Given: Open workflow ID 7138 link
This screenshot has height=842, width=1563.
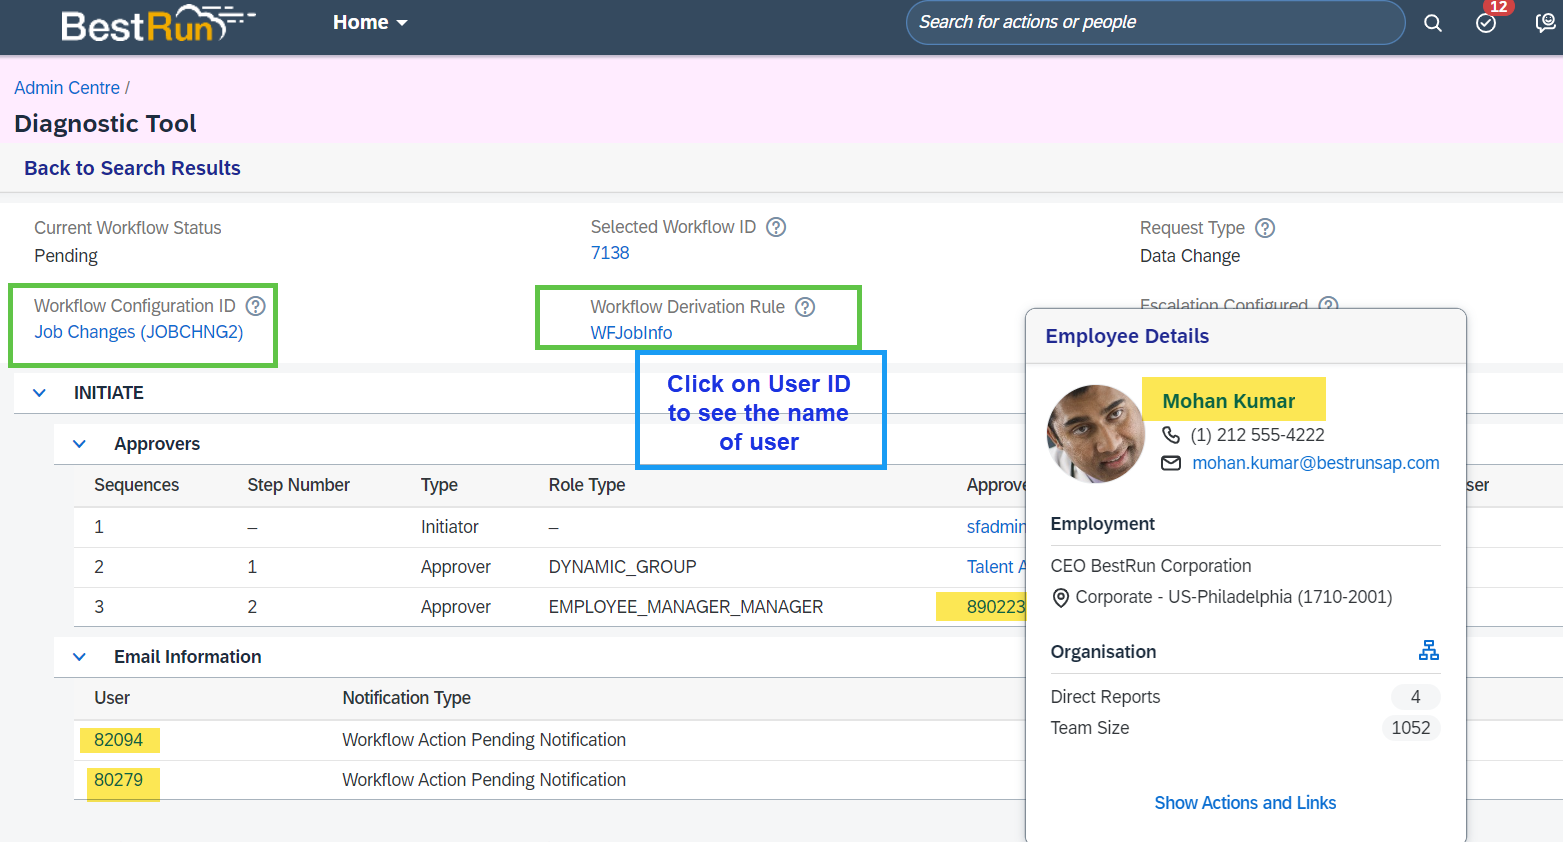Looking at the screenshot, I should (x=610, y=253).
